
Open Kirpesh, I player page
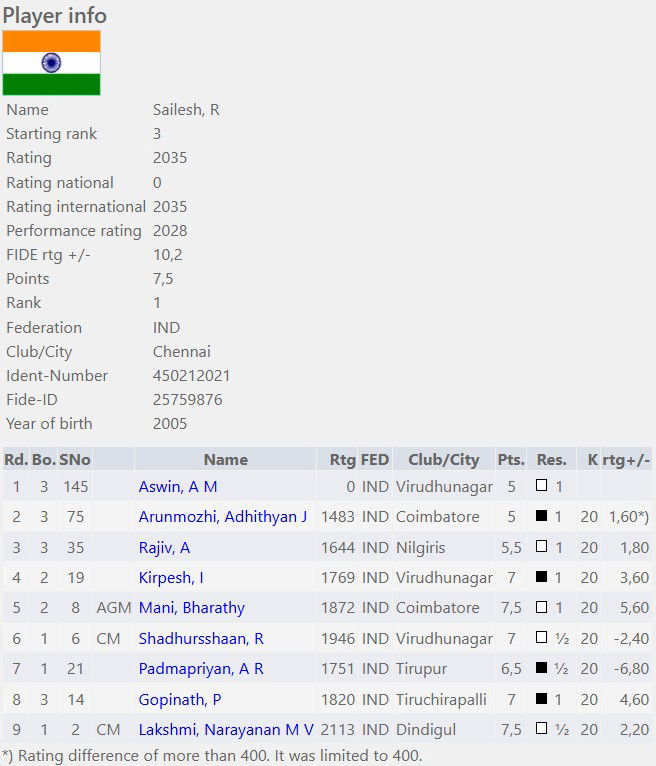click(170, 578)
